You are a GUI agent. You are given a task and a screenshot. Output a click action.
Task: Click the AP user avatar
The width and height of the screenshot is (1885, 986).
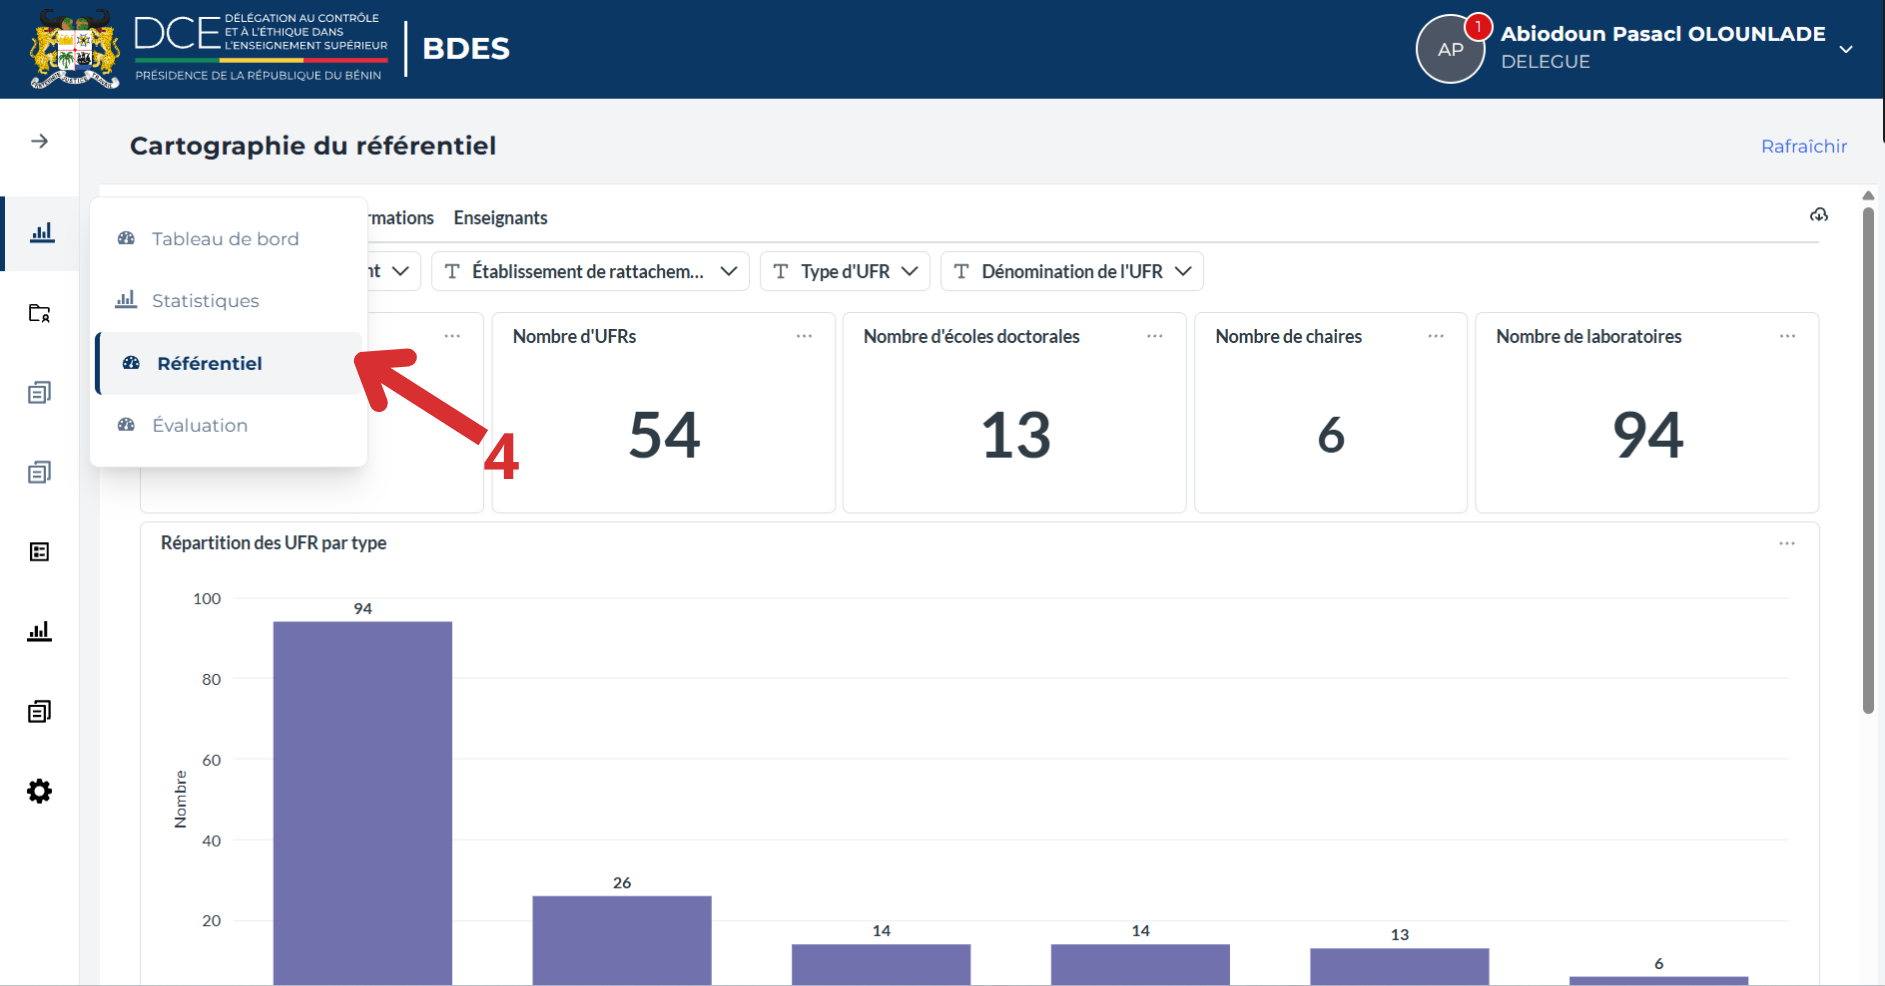1450,49
